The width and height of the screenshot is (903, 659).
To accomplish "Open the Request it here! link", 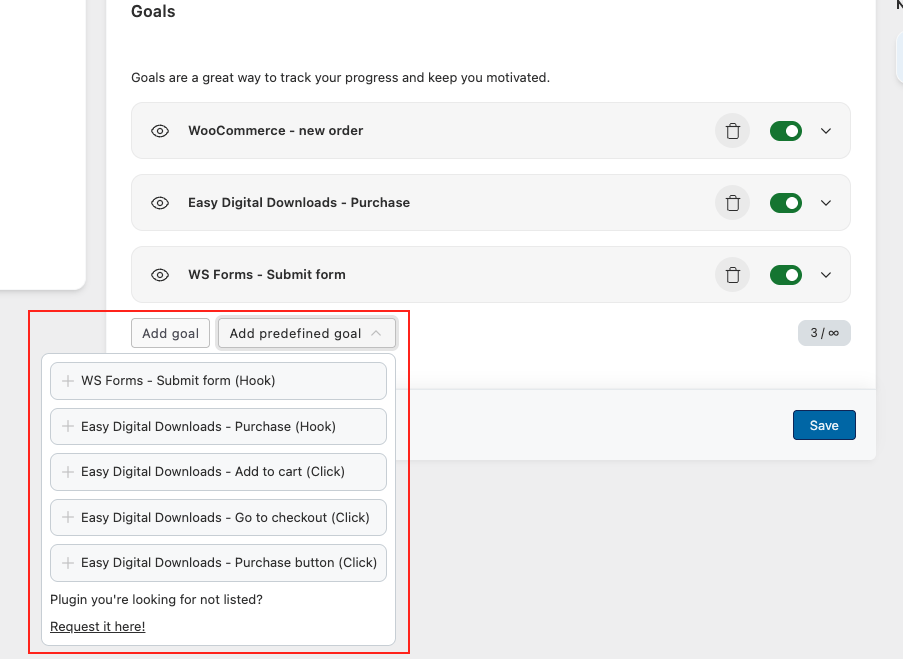I will [97, 627].
